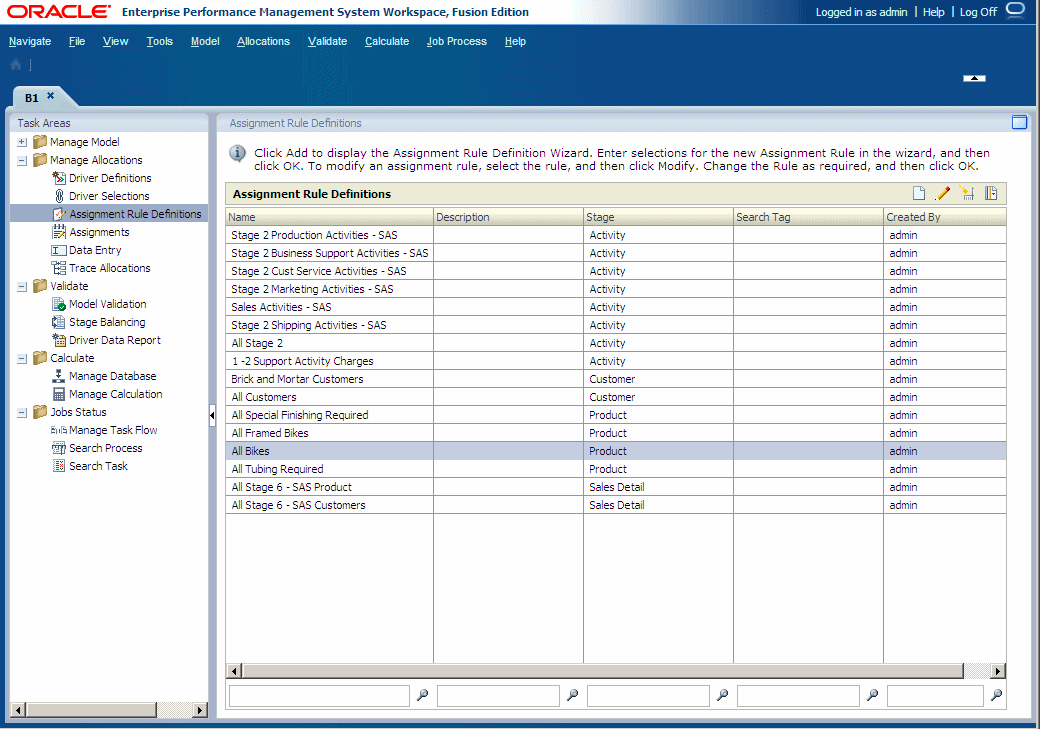
Task: Open the Validate menu
Action: (x=328, y=41)
